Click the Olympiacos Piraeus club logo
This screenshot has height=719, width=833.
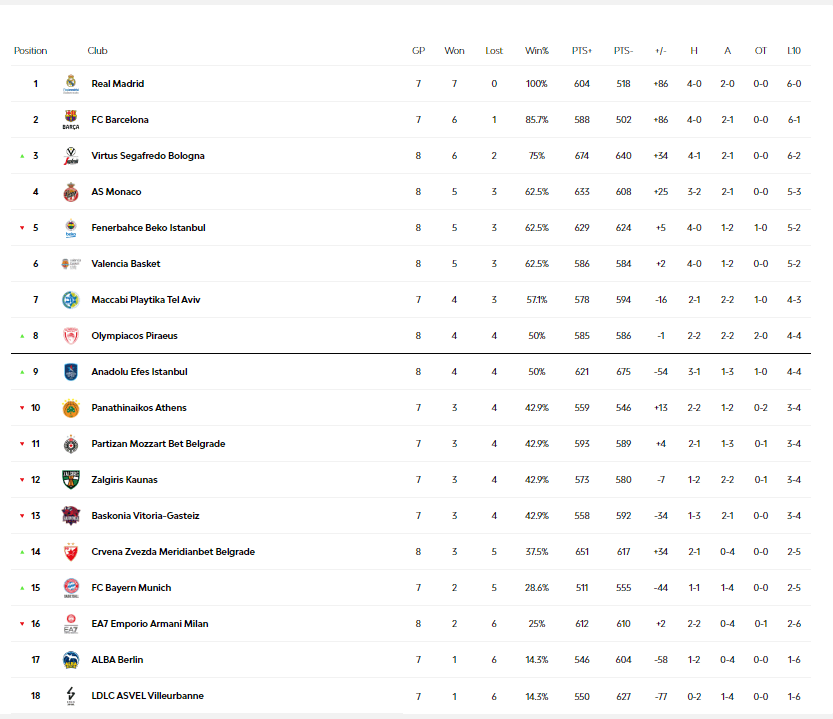click(71, 336)
